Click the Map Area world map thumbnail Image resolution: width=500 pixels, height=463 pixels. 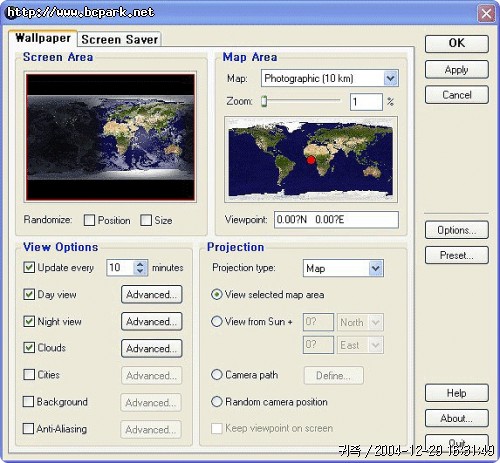pos(311,160)
